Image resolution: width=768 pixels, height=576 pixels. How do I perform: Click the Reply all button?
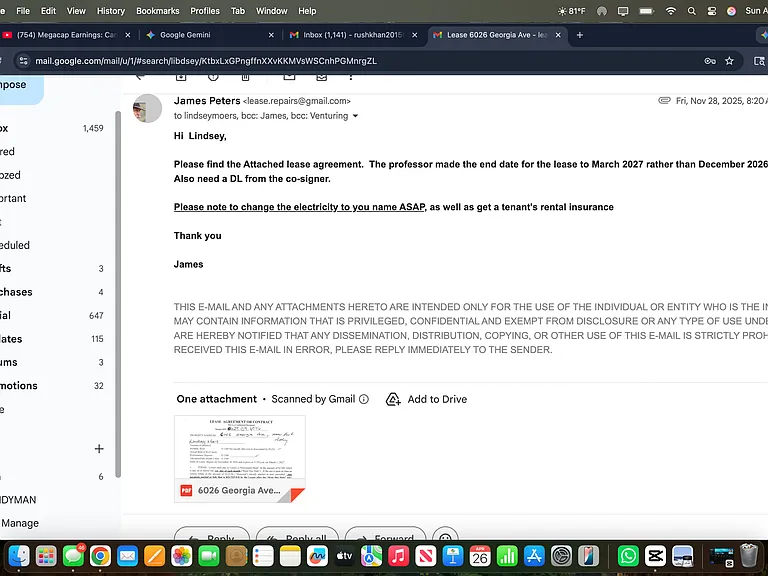pos(297,534)
